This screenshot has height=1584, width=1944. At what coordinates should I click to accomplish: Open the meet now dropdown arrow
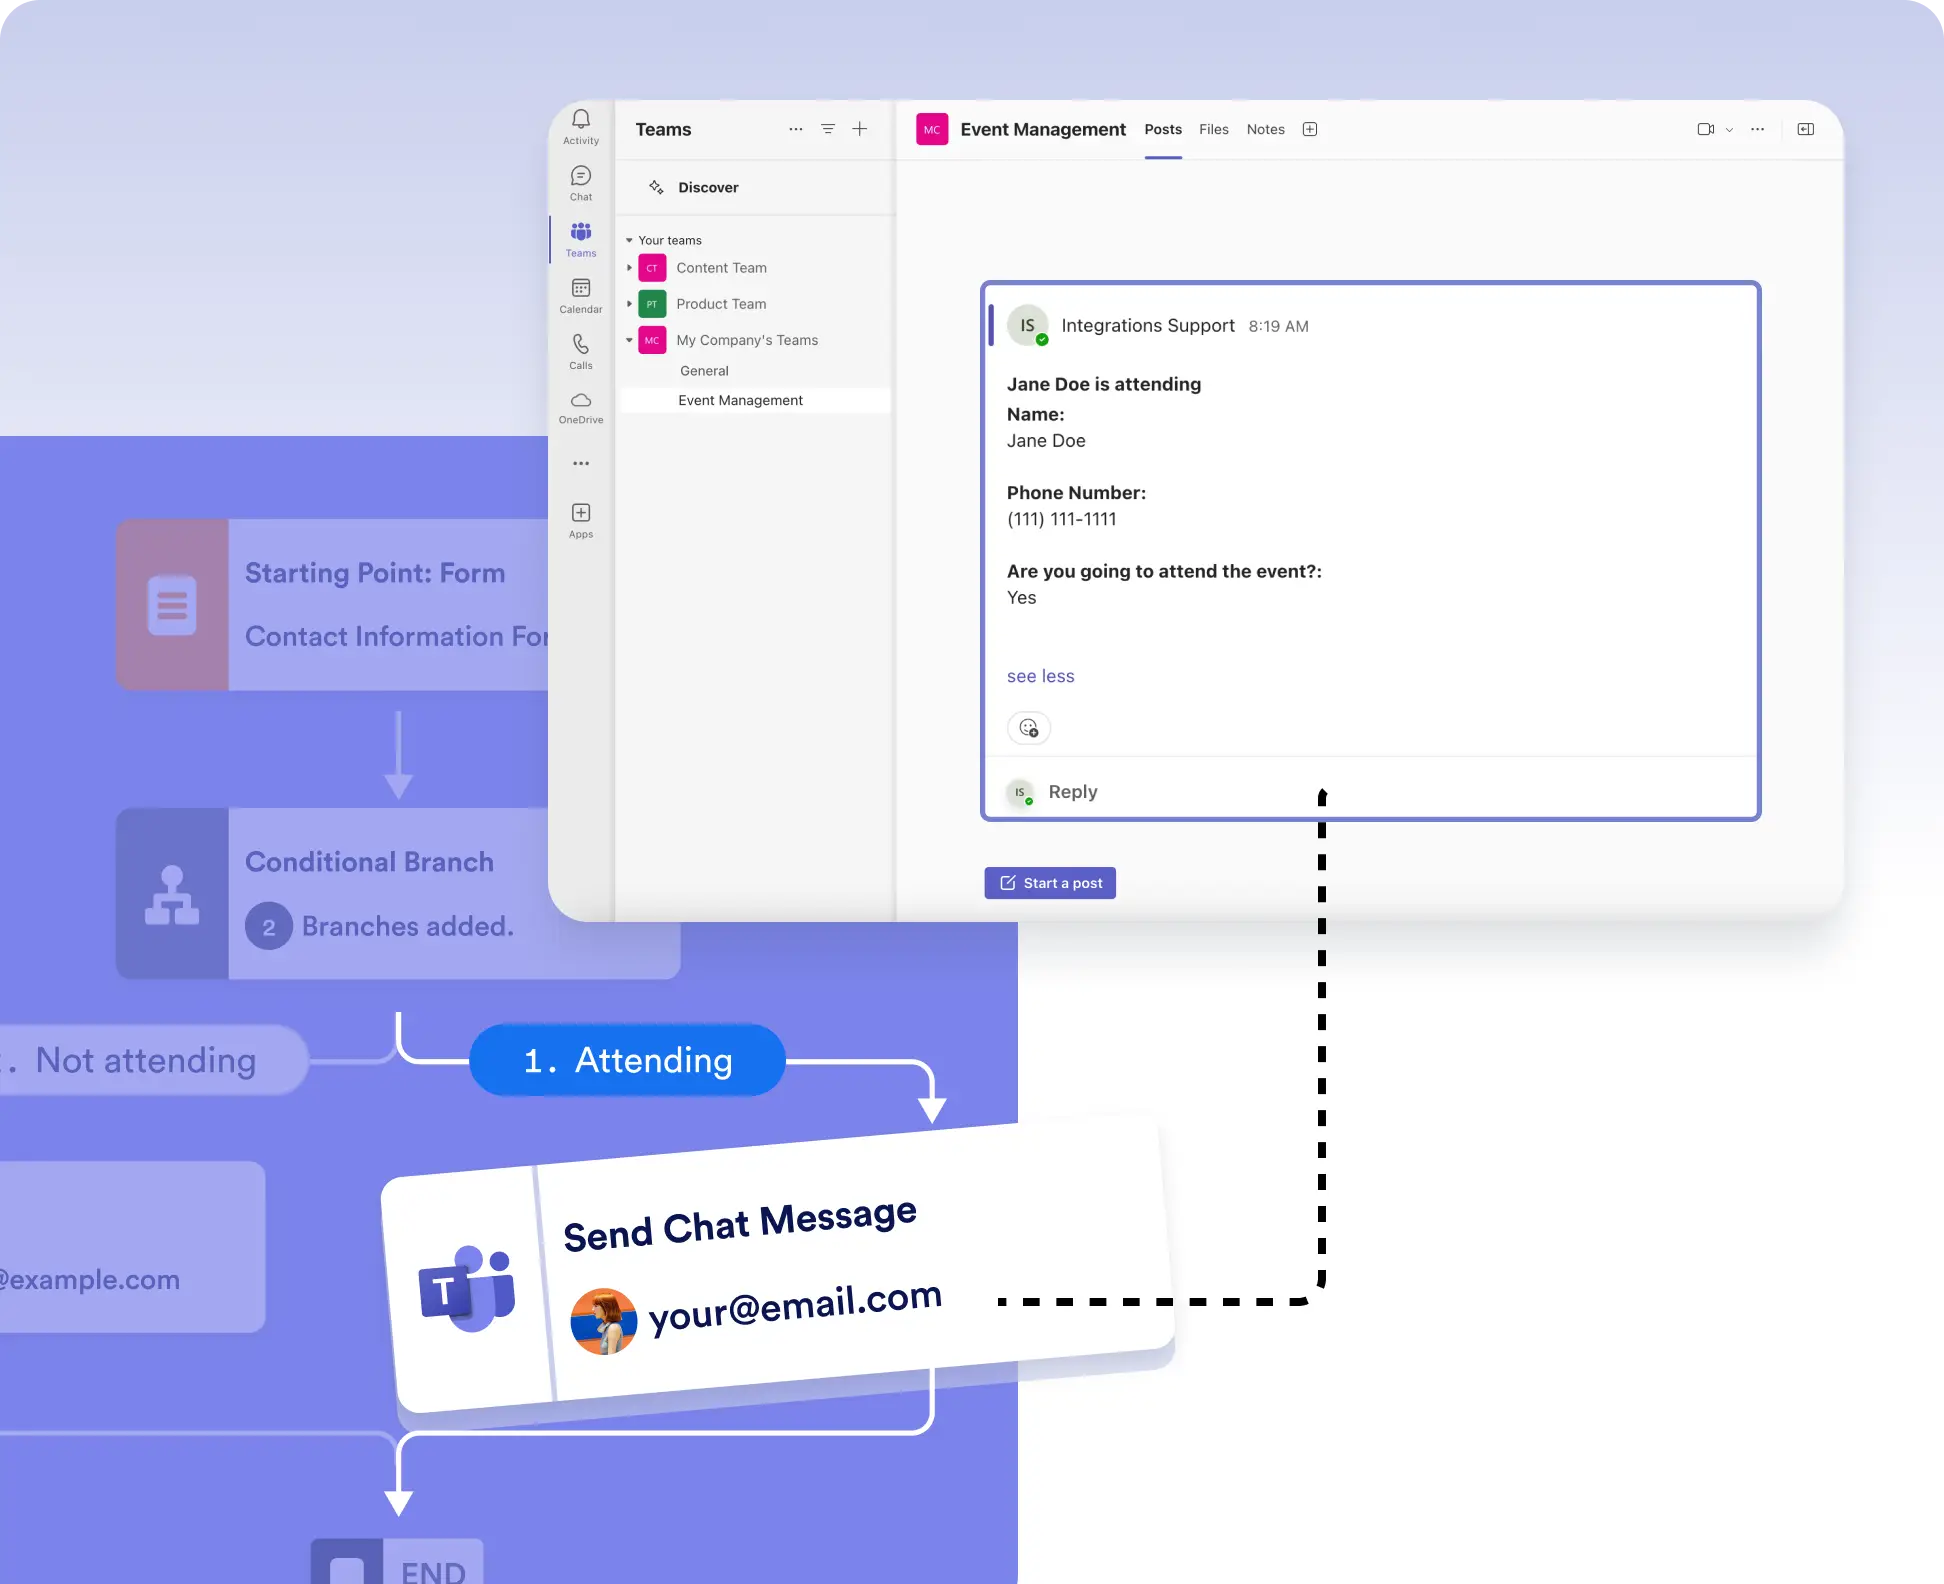click(x=1729, y=130)
